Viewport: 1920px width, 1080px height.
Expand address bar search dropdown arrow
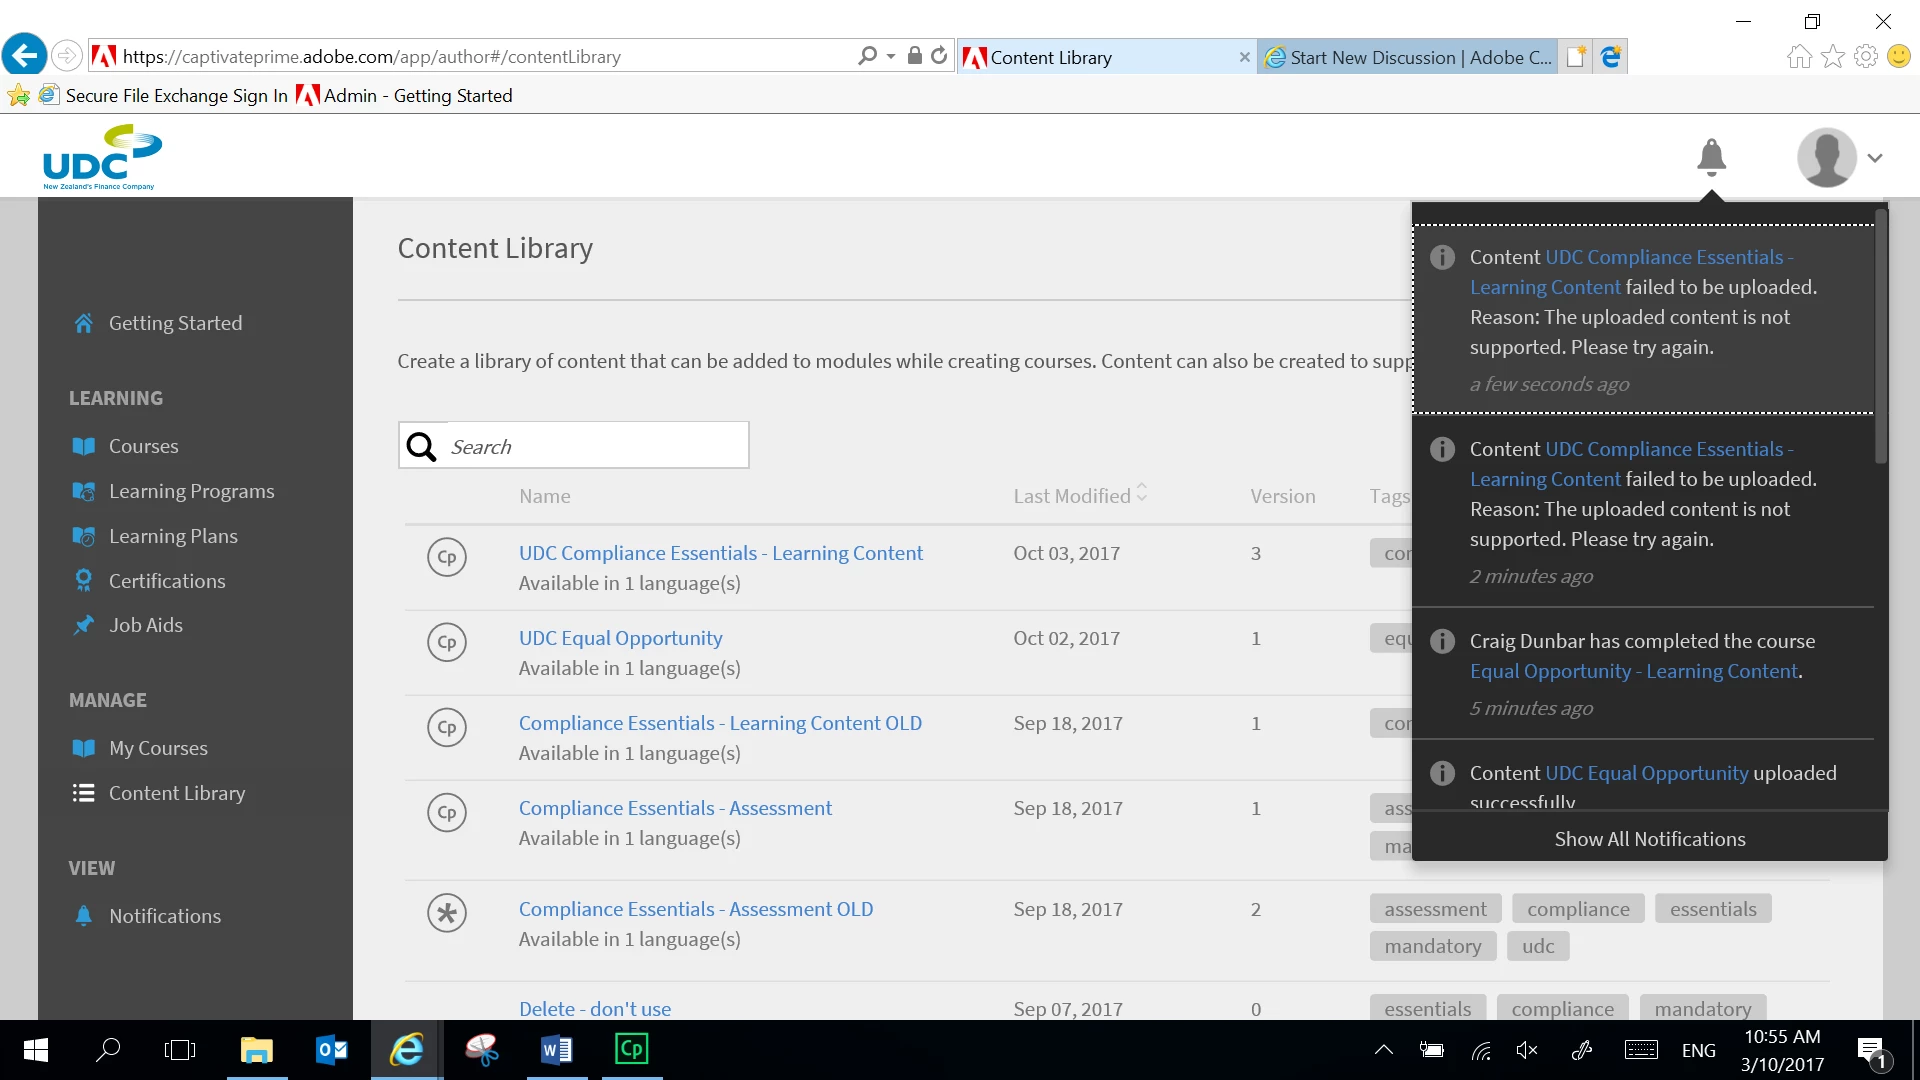point(890,57)
